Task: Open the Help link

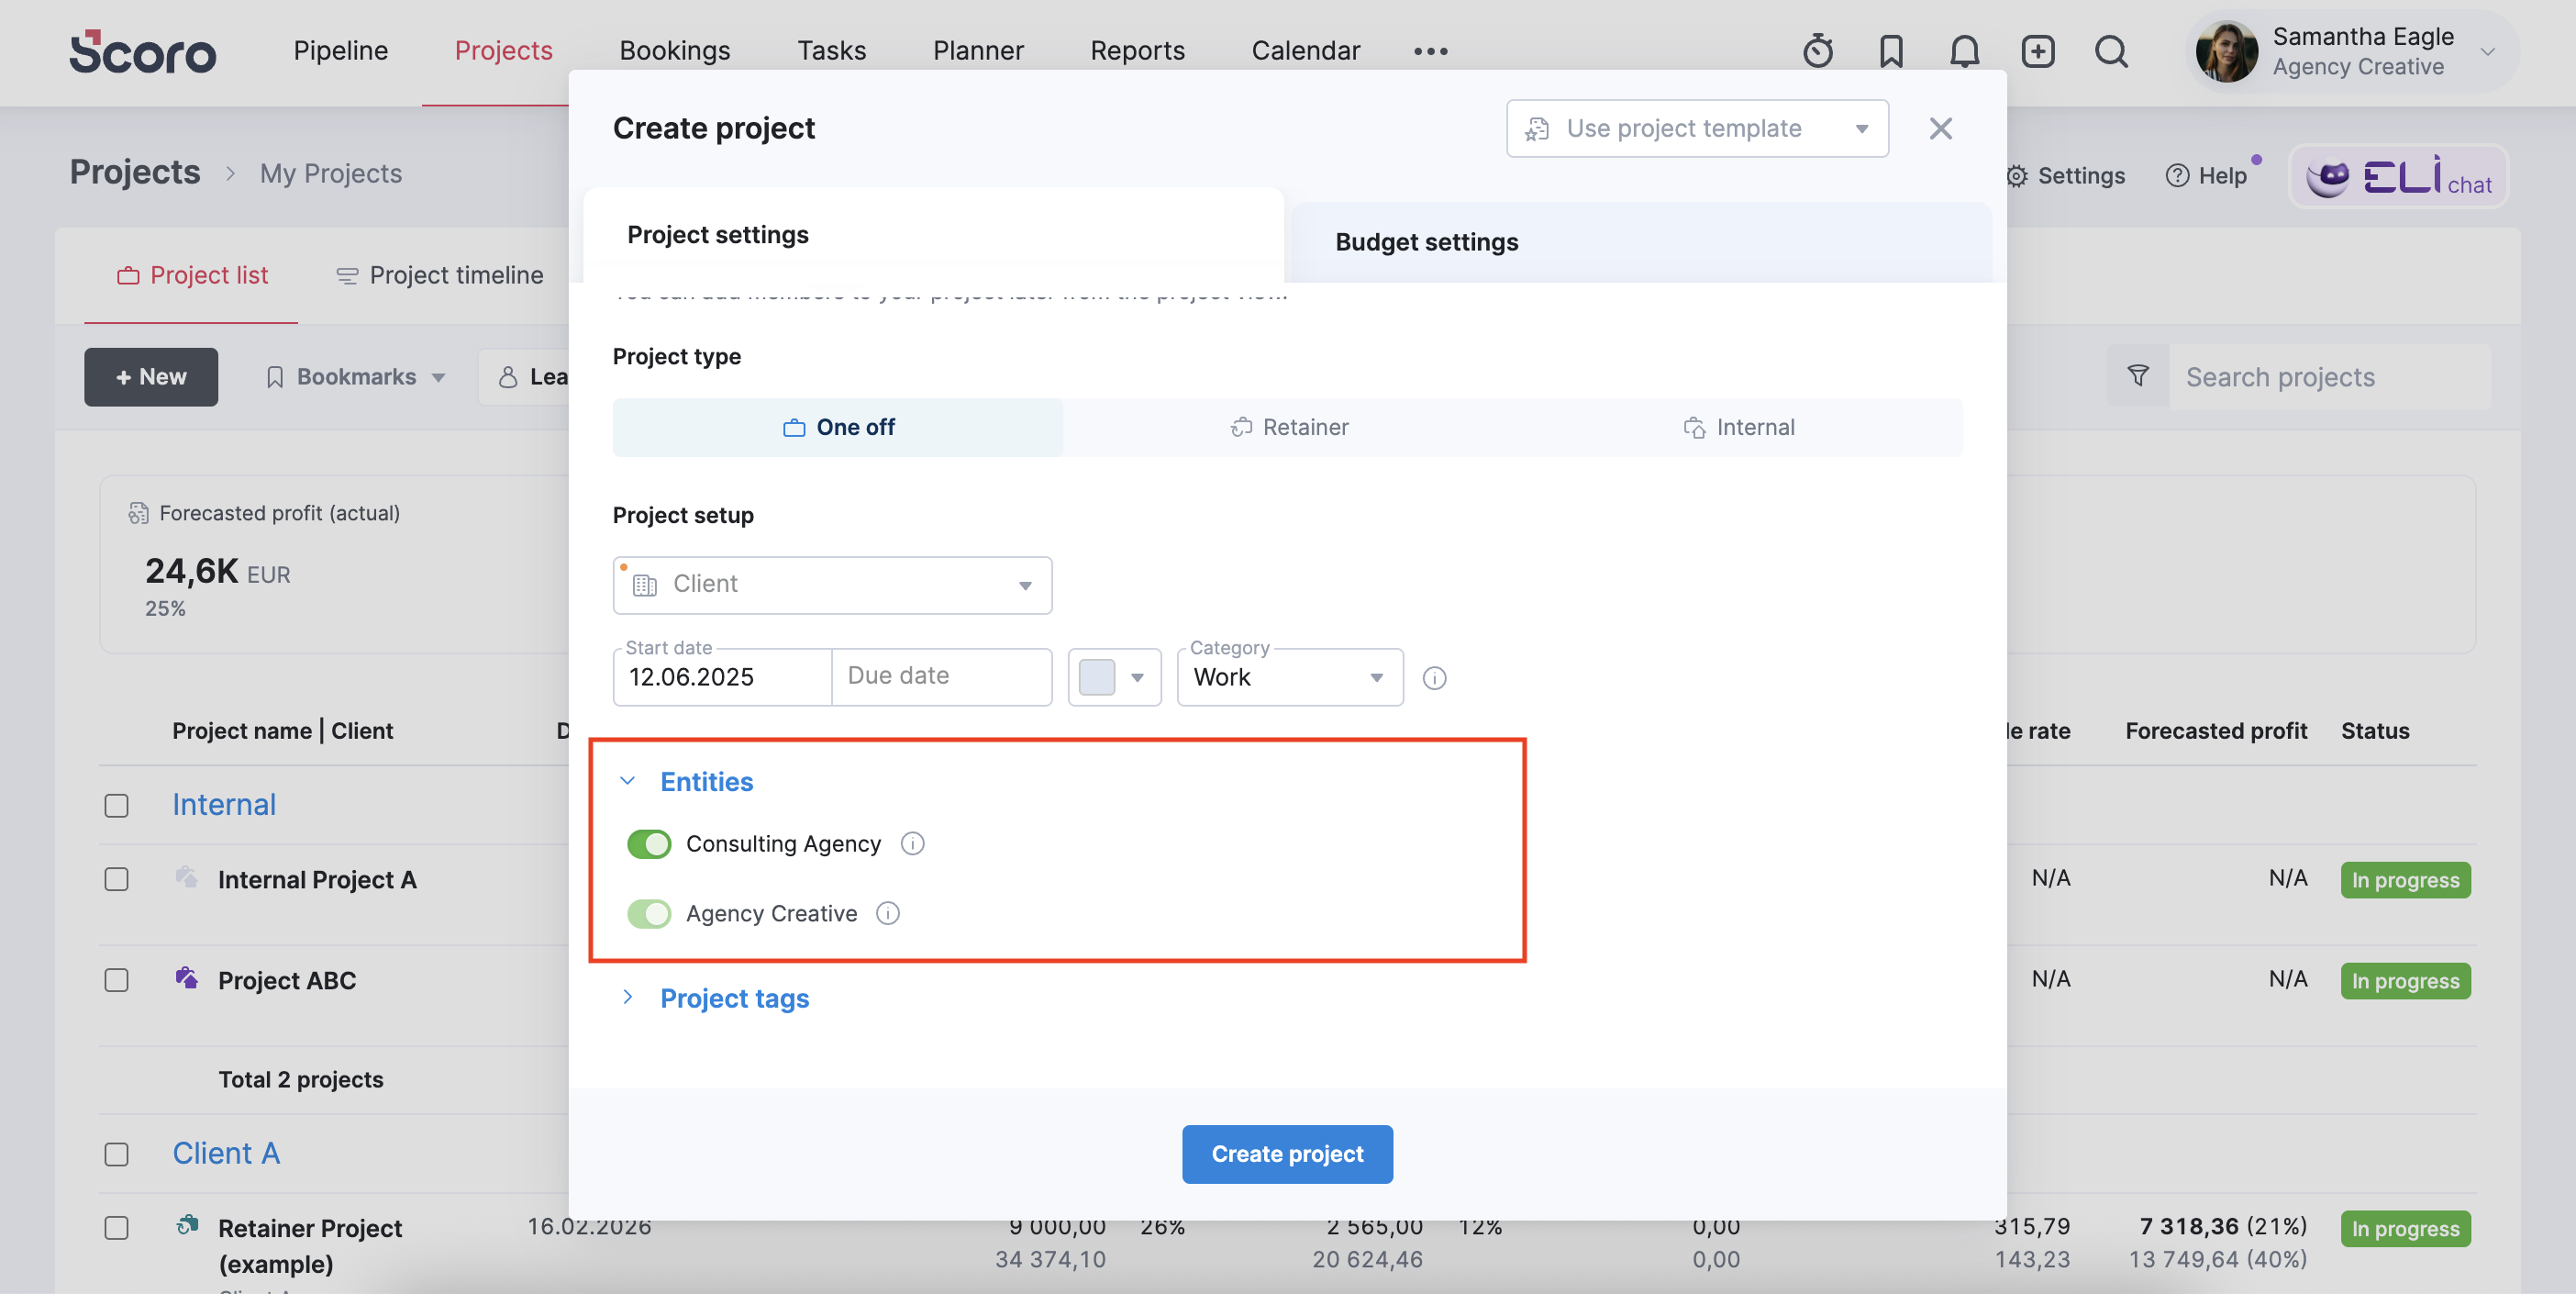Action: coord(2206,176)
